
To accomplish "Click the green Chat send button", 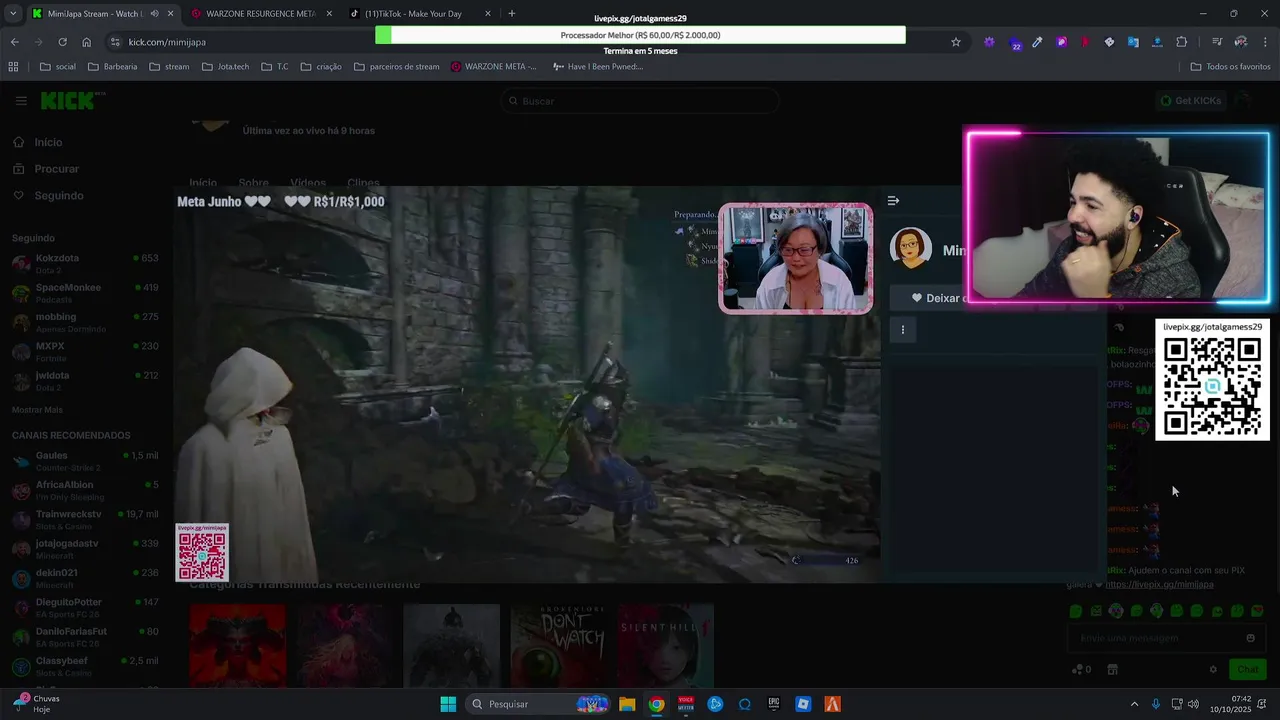I will tap(1248, 669).
